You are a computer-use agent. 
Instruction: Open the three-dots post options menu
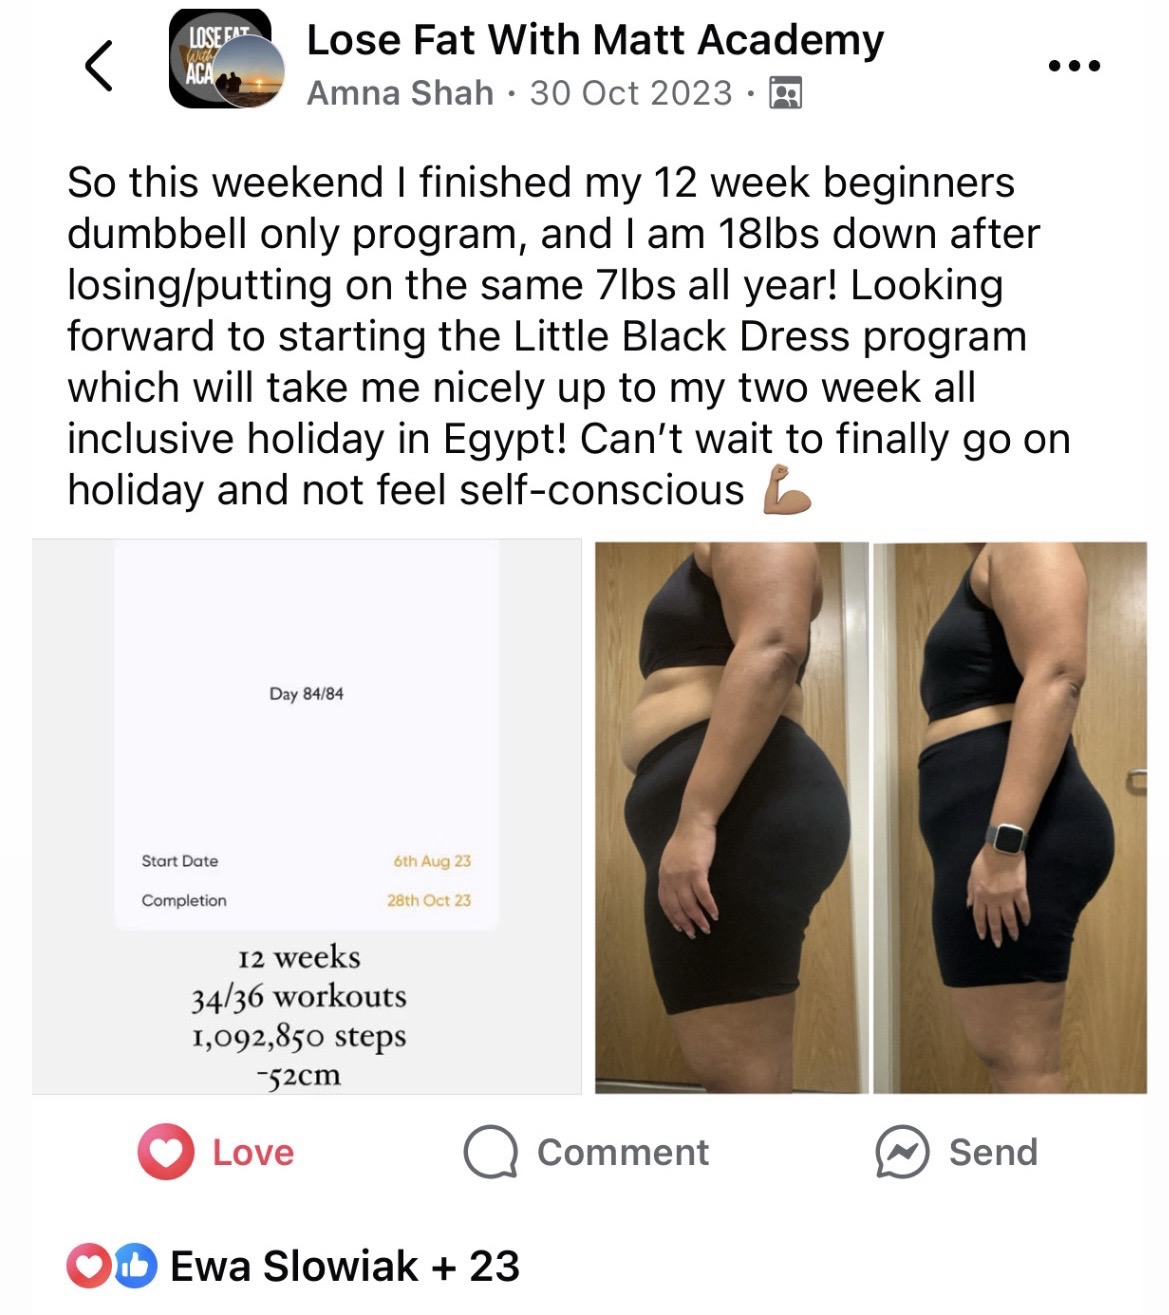pyautogui.click(x=1074, y=66)
